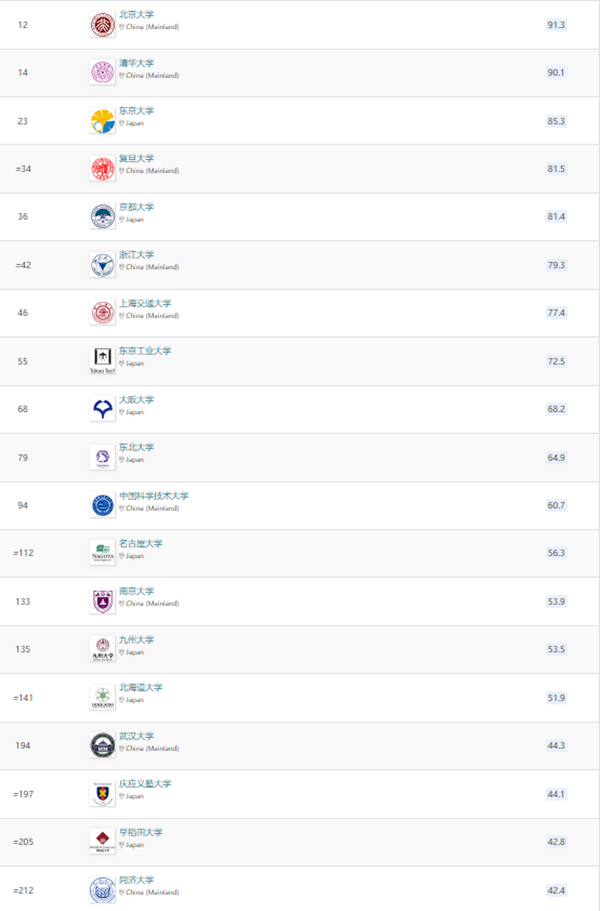The width and height of the screenshot is (600, 911).
Task: Click the Osaka University (大阪大学) logo
Action: pyautogui.click(x=103, y=409)
